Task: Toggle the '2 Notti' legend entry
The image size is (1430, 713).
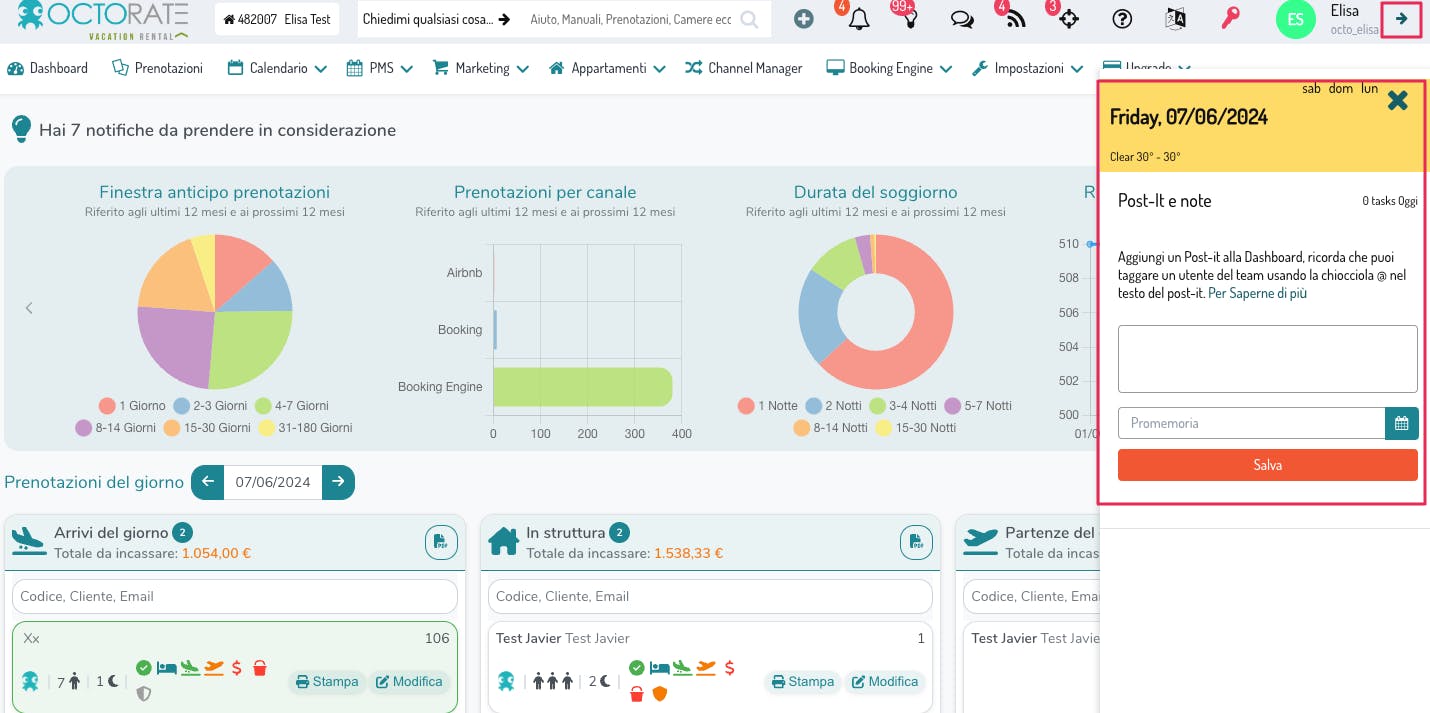Action: click(833, 406)
